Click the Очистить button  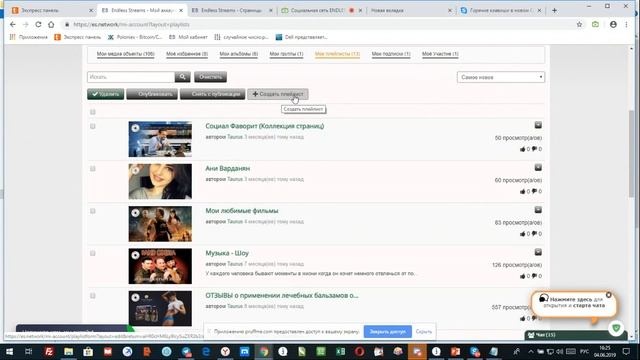coord(210,77)
